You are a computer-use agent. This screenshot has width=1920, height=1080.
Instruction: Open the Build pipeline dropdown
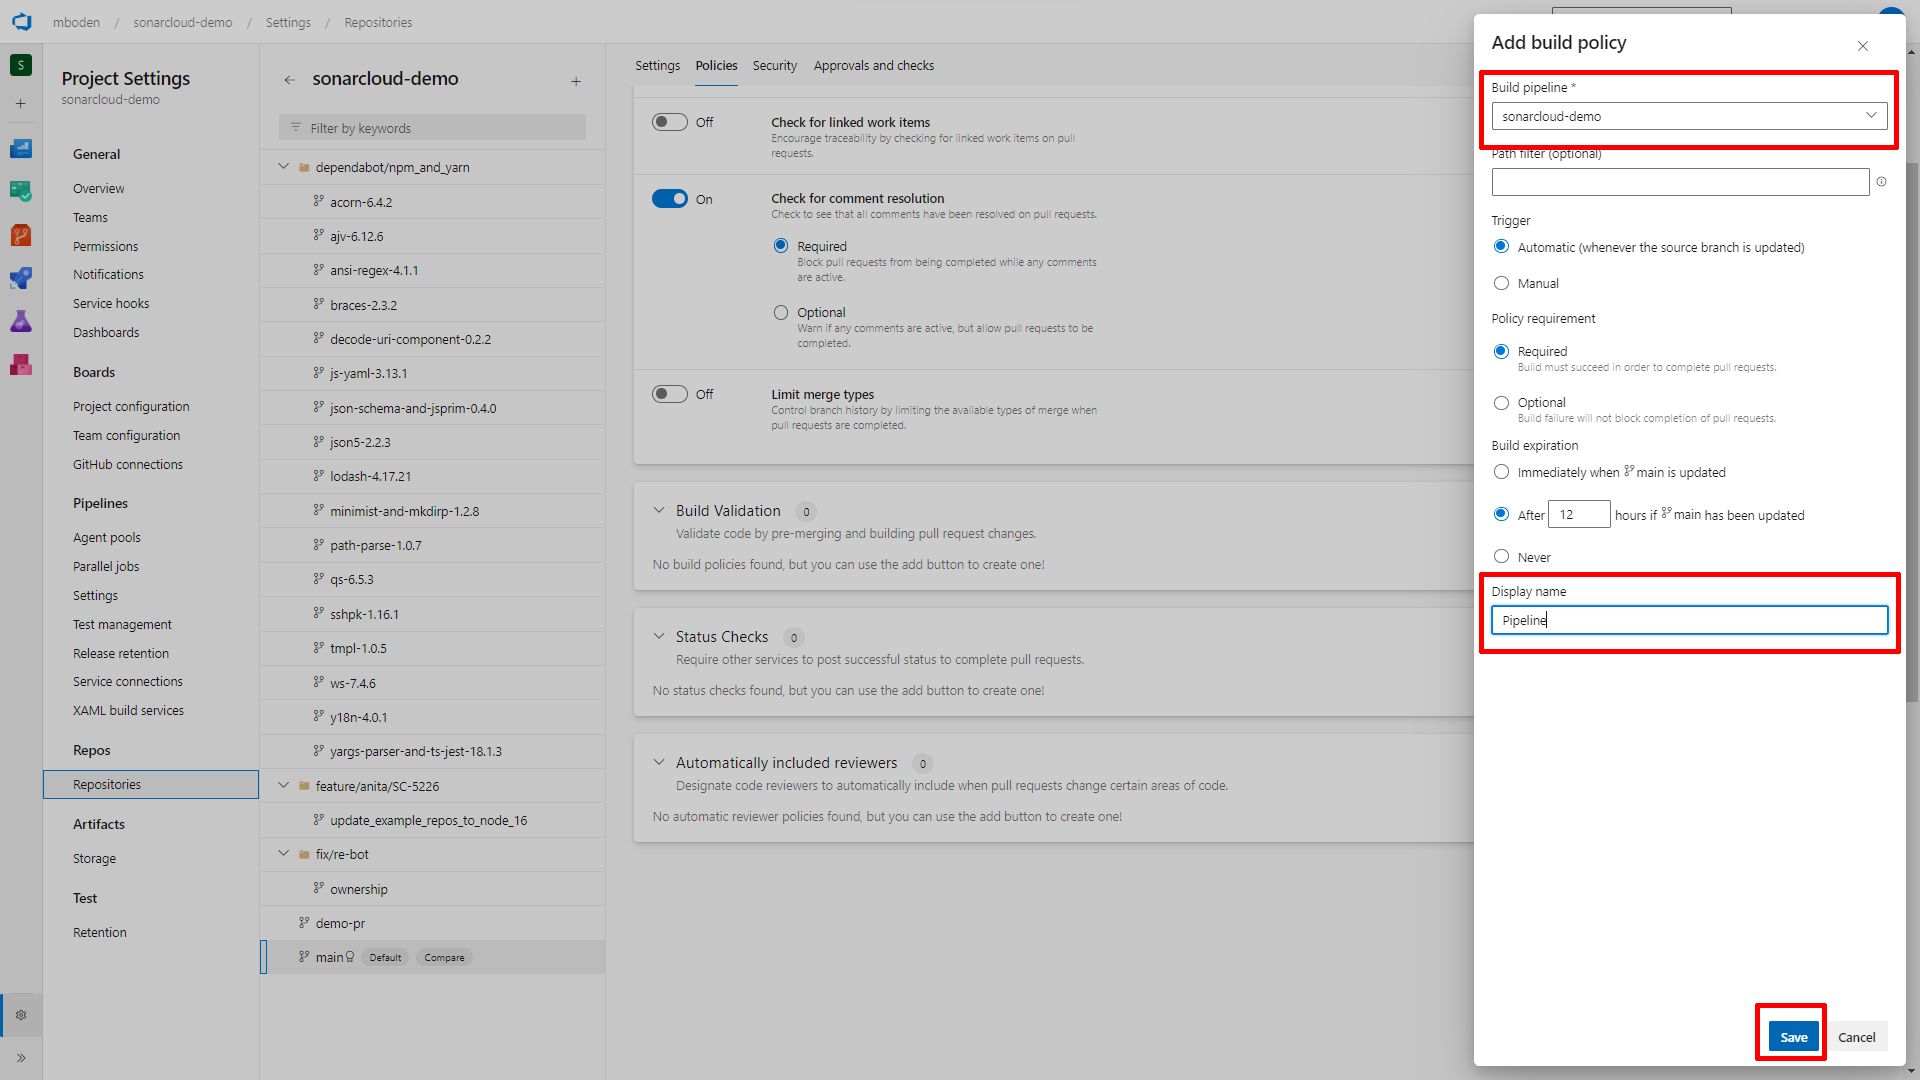coord(1689,116)
